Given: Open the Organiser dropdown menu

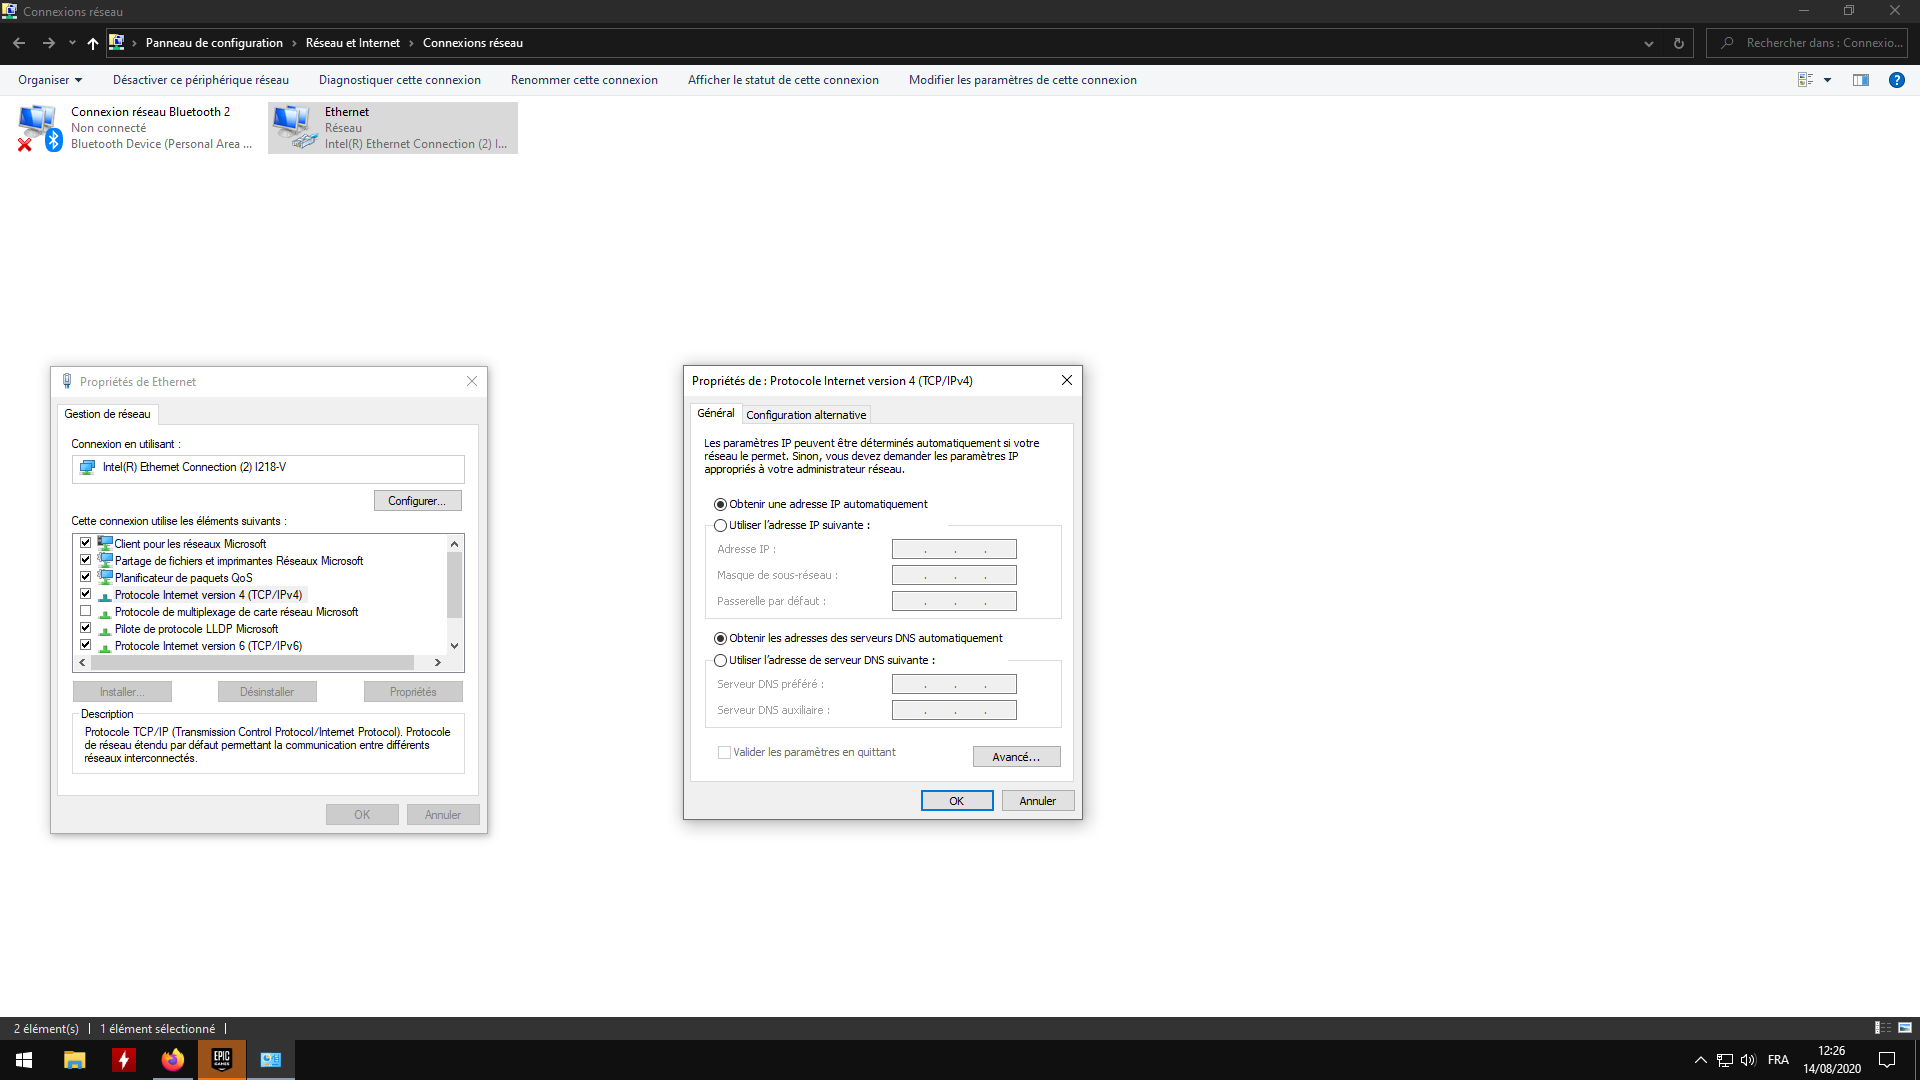Looking at the screenshot, I should (50, 80).
